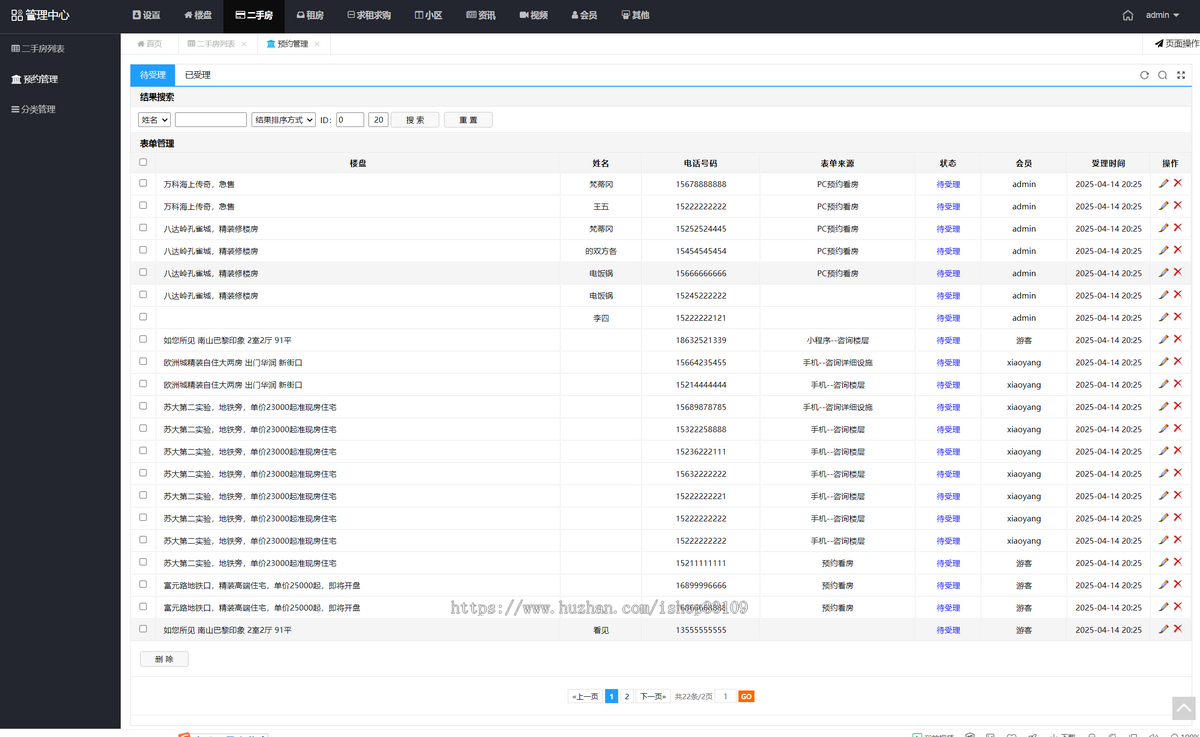Click the 搜 索 search button

(x=415, y=120)
